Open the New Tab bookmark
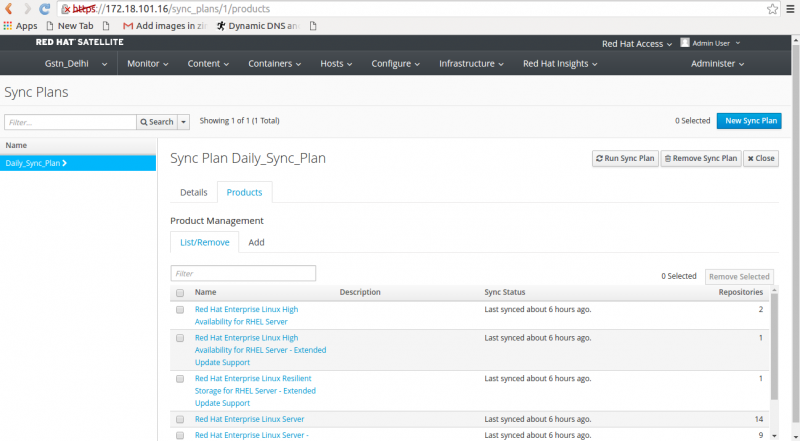Image resolution: width=800 pixels, height=441 pixels. pos(70,26)
